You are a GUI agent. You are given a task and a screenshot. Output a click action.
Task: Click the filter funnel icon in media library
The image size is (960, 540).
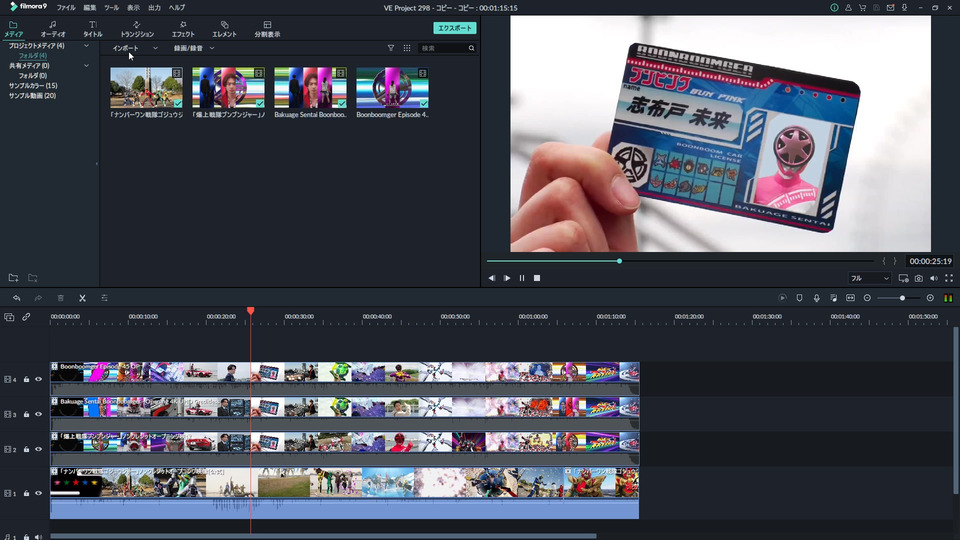(391, 48)
